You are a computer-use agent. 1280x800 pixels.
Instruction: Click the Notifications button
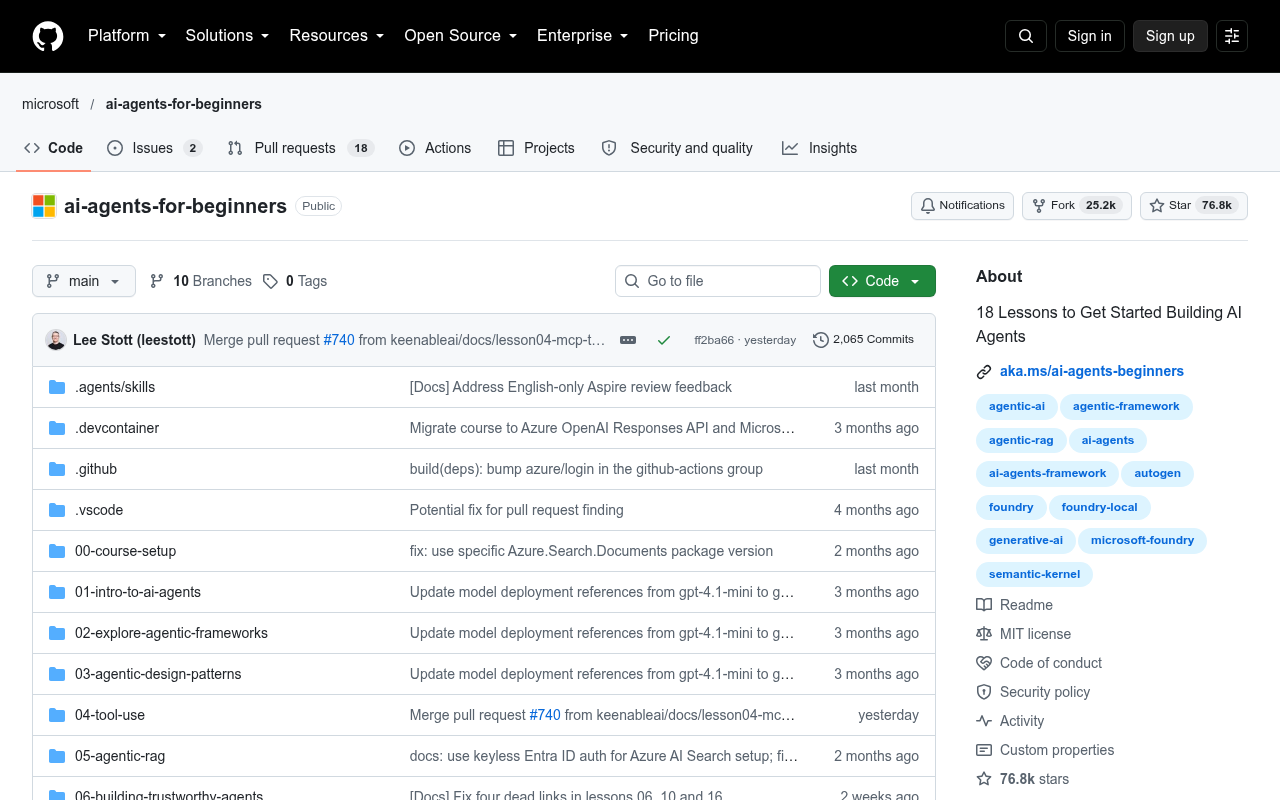962,206
